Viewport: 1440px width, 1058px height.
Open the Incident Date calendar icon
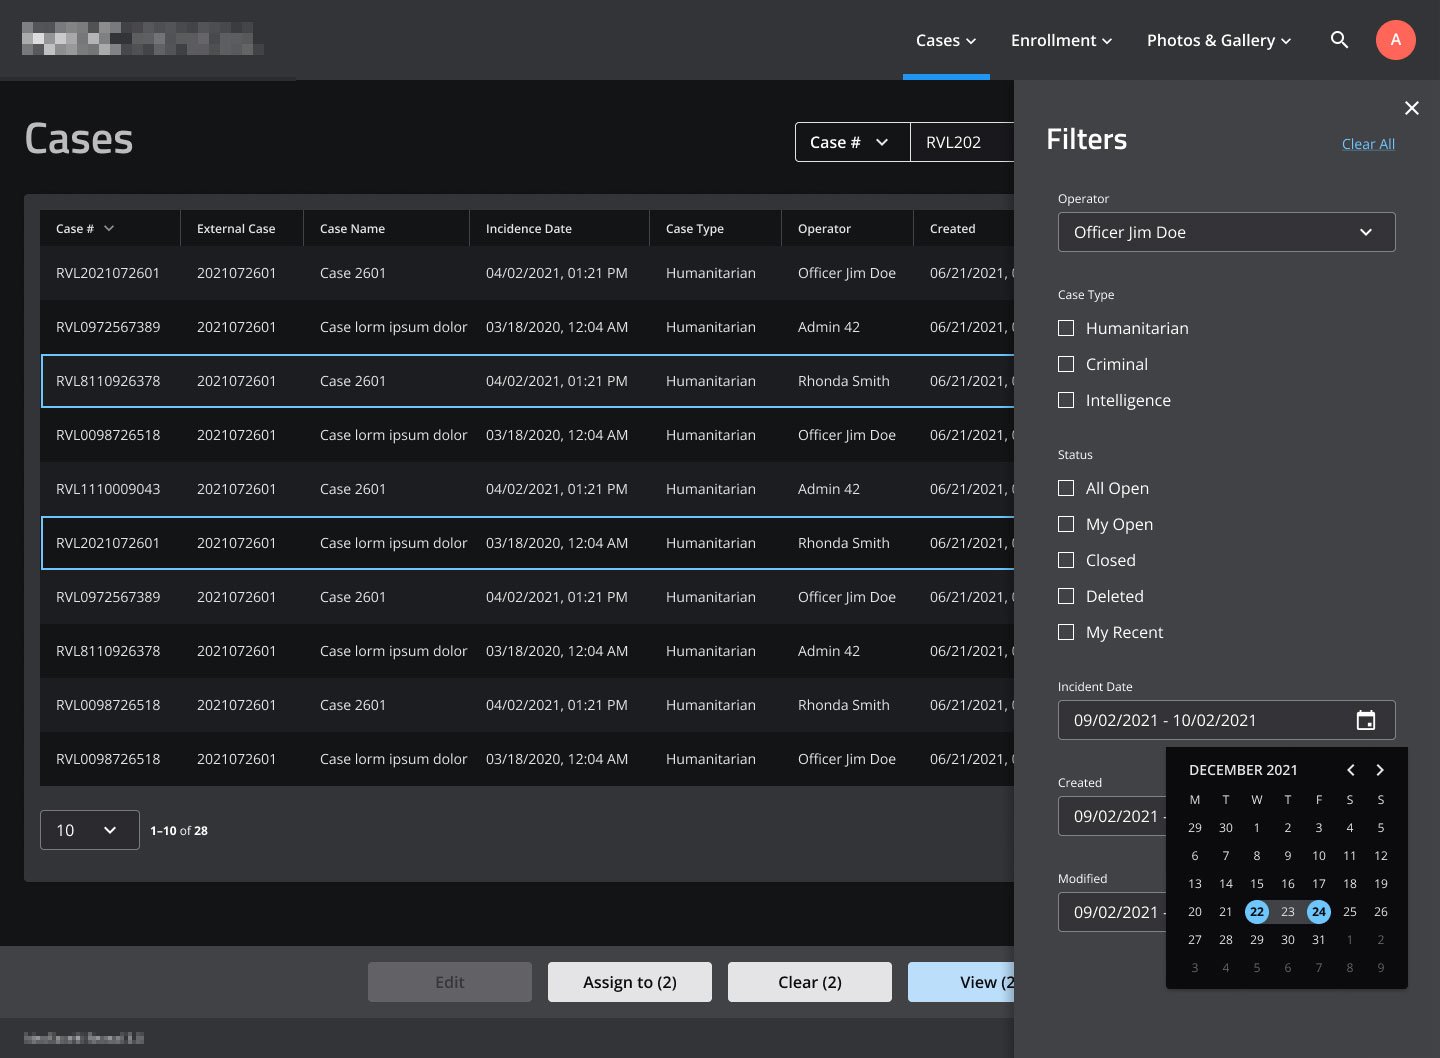(1365, 720)
